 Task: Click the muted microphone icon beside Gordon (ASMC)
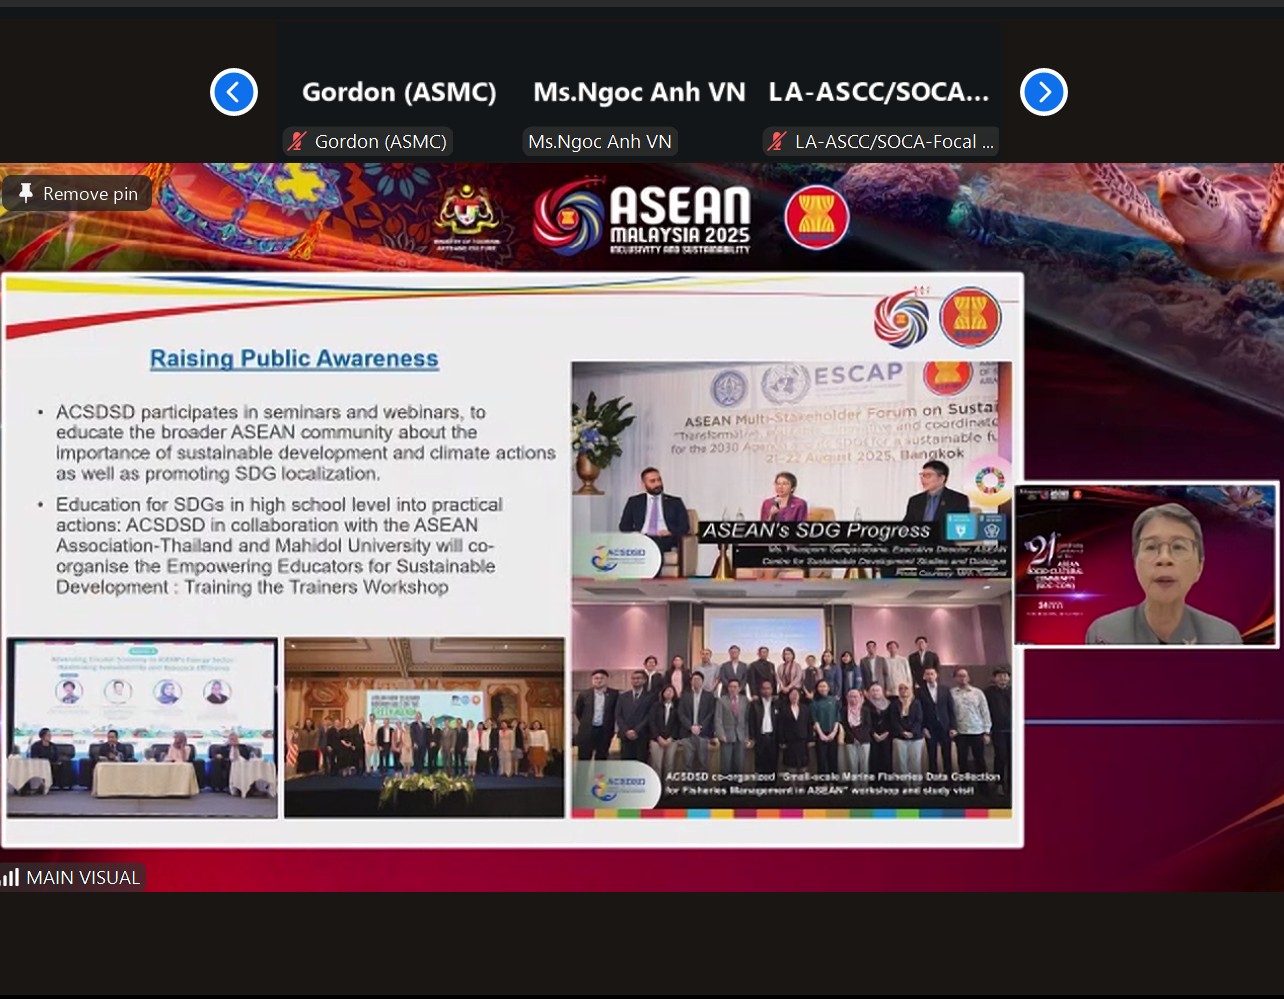point(296,142)
